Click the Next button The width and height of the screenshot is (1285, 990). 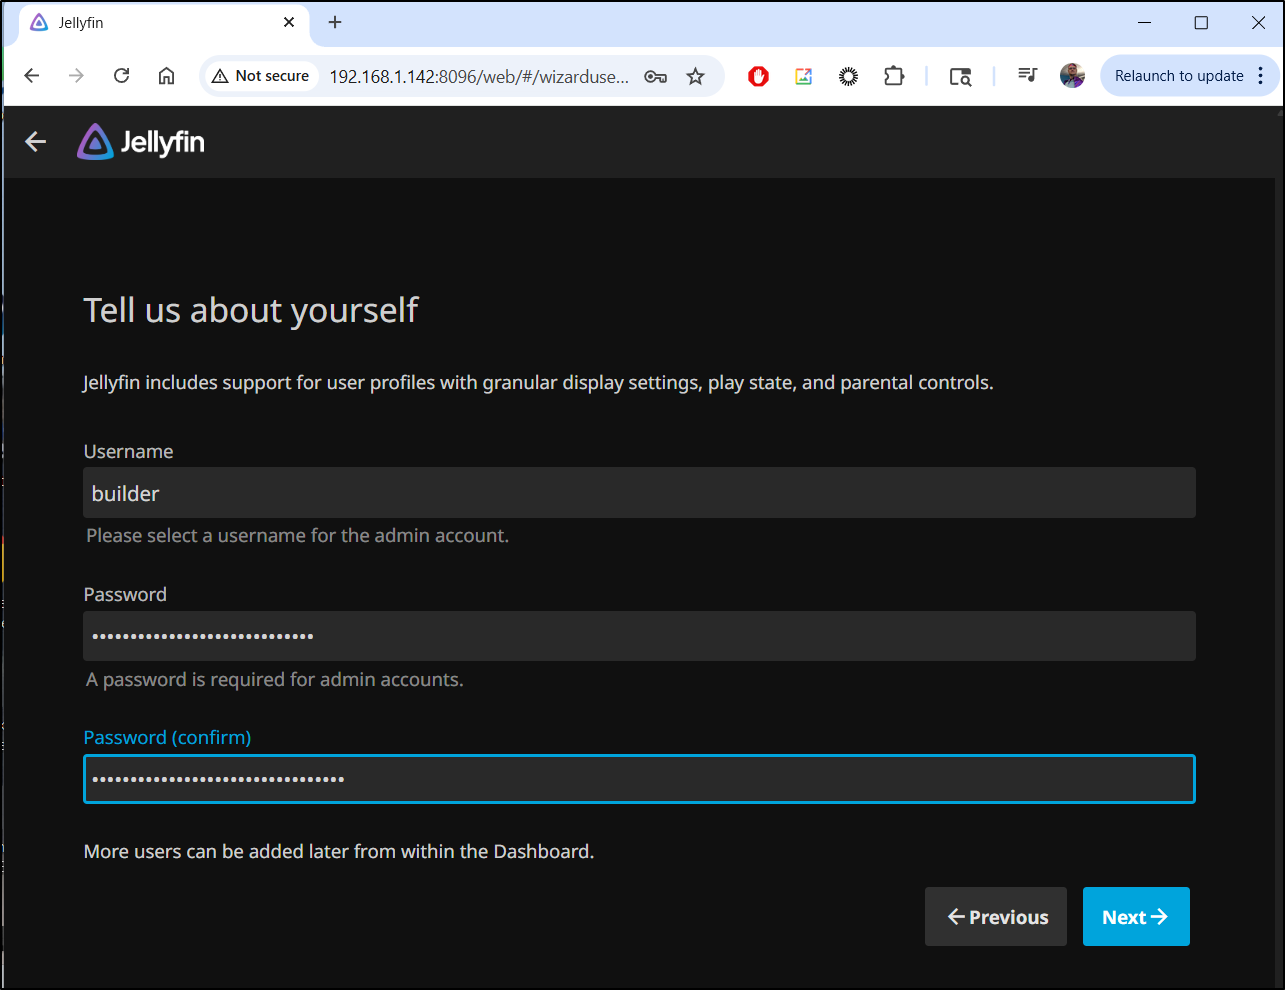tap(1136, 917)
